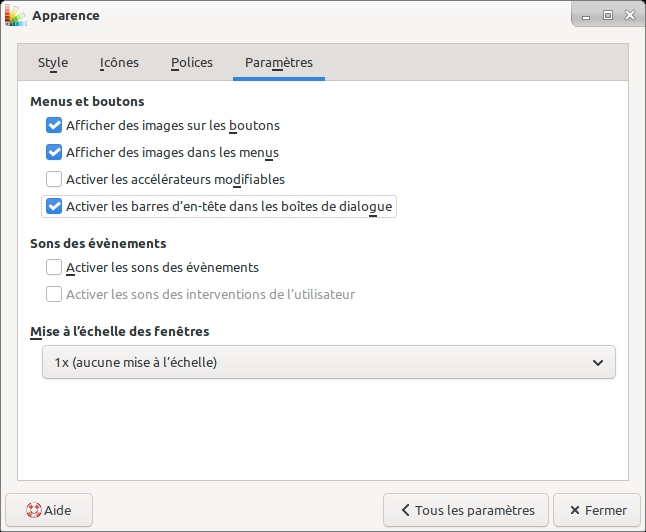Click the back chevron beside Tous les paramètres

(405, 510)
